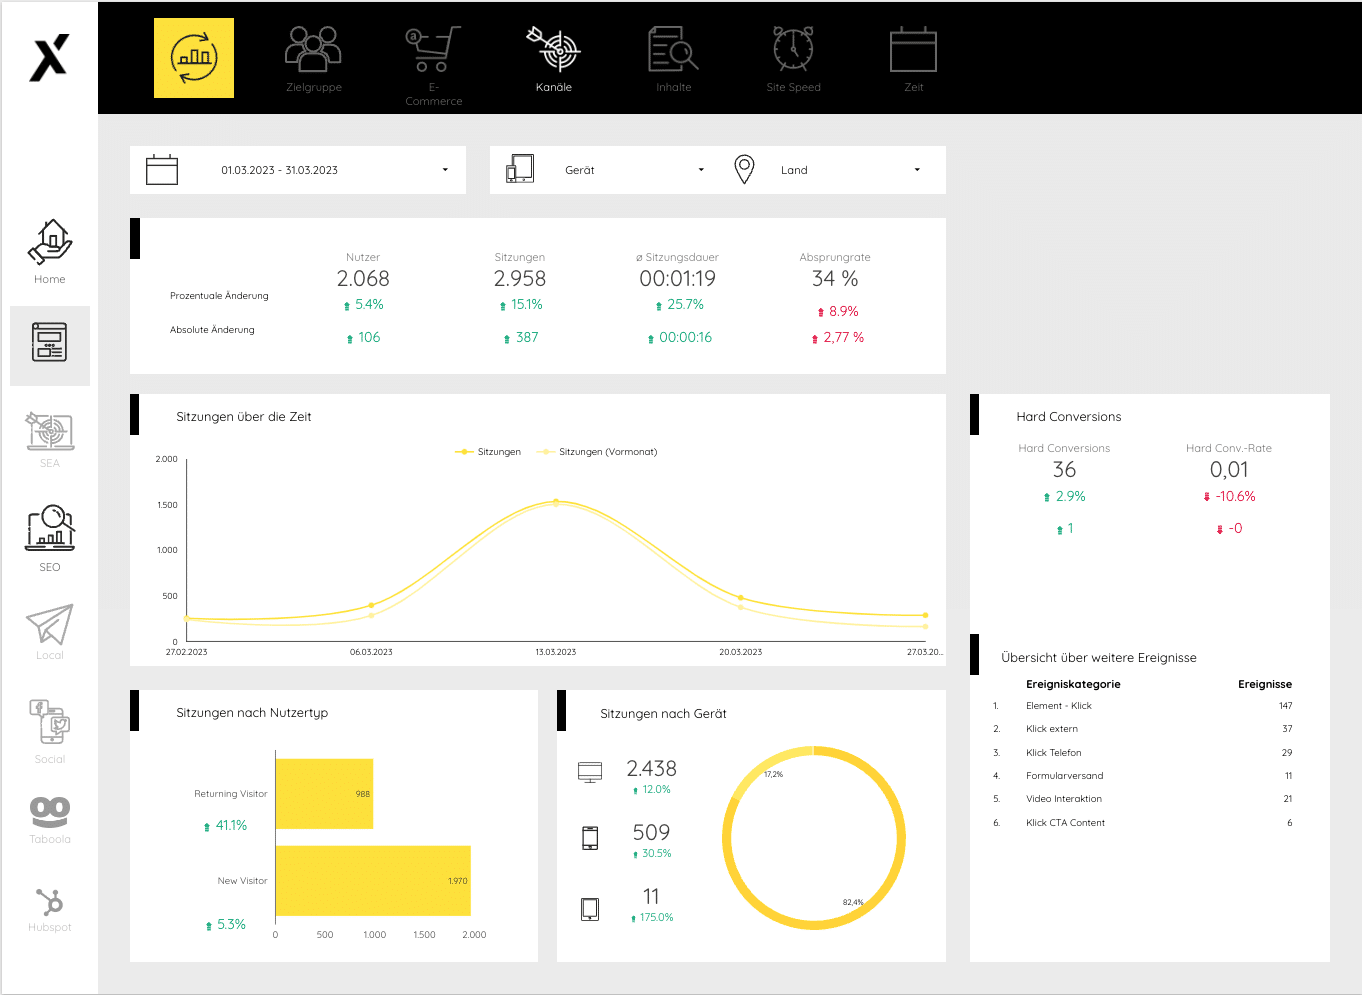The image size is (1362, 995).
Task: Click the Hard Conversions value 36
Action: (1064, 470)
